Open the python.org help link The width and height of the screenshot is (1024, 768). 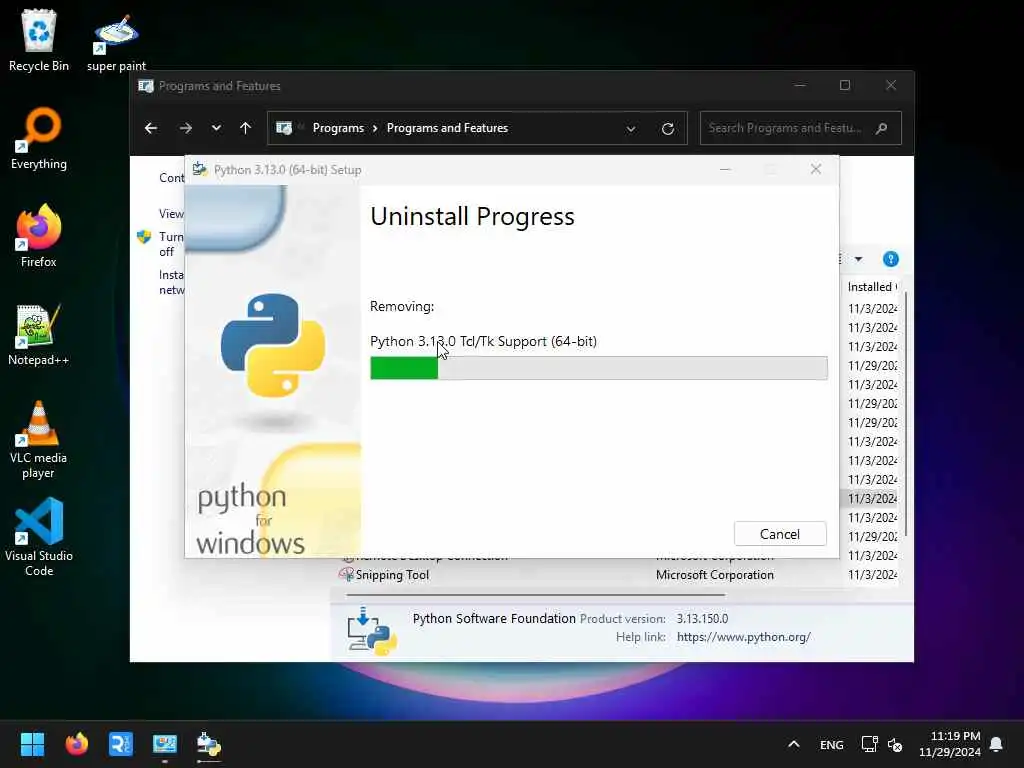click(743, 637)
